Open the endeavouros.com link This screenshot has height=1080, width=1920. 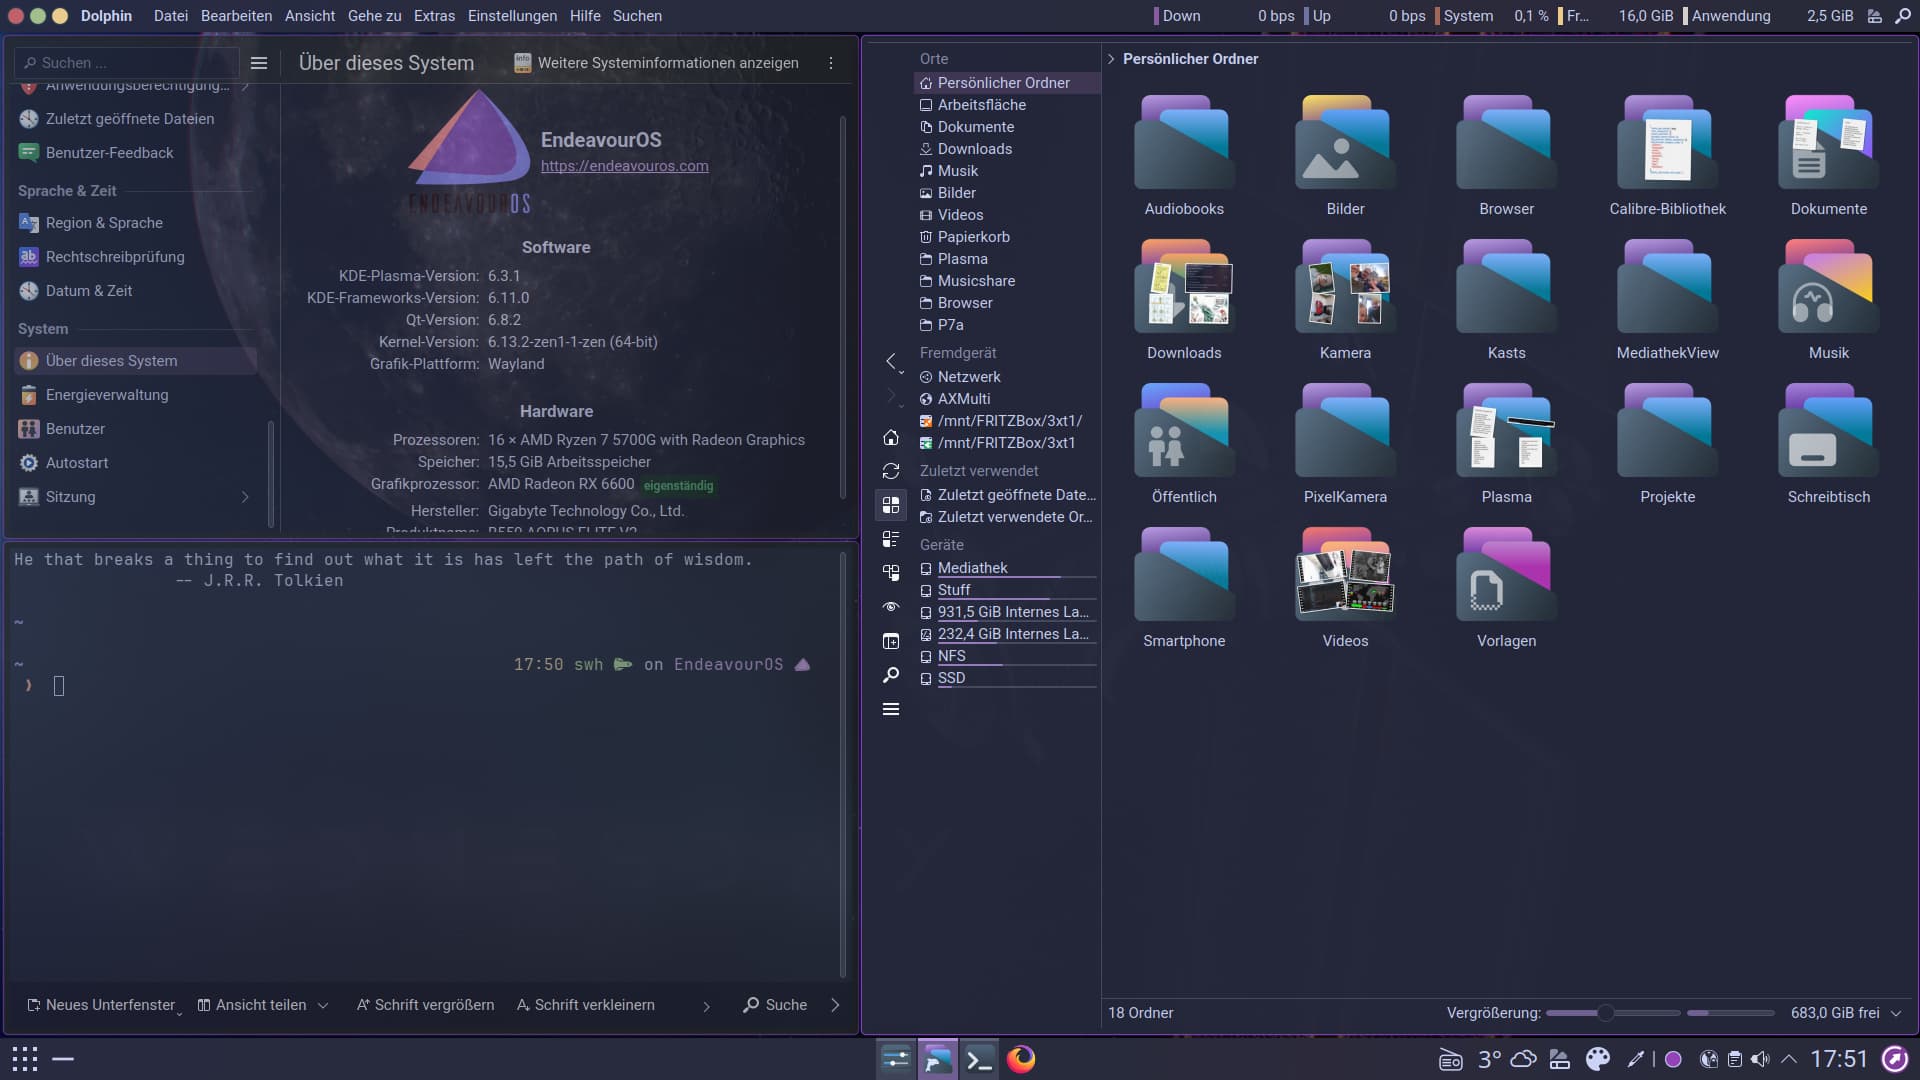tap(624, 166)
